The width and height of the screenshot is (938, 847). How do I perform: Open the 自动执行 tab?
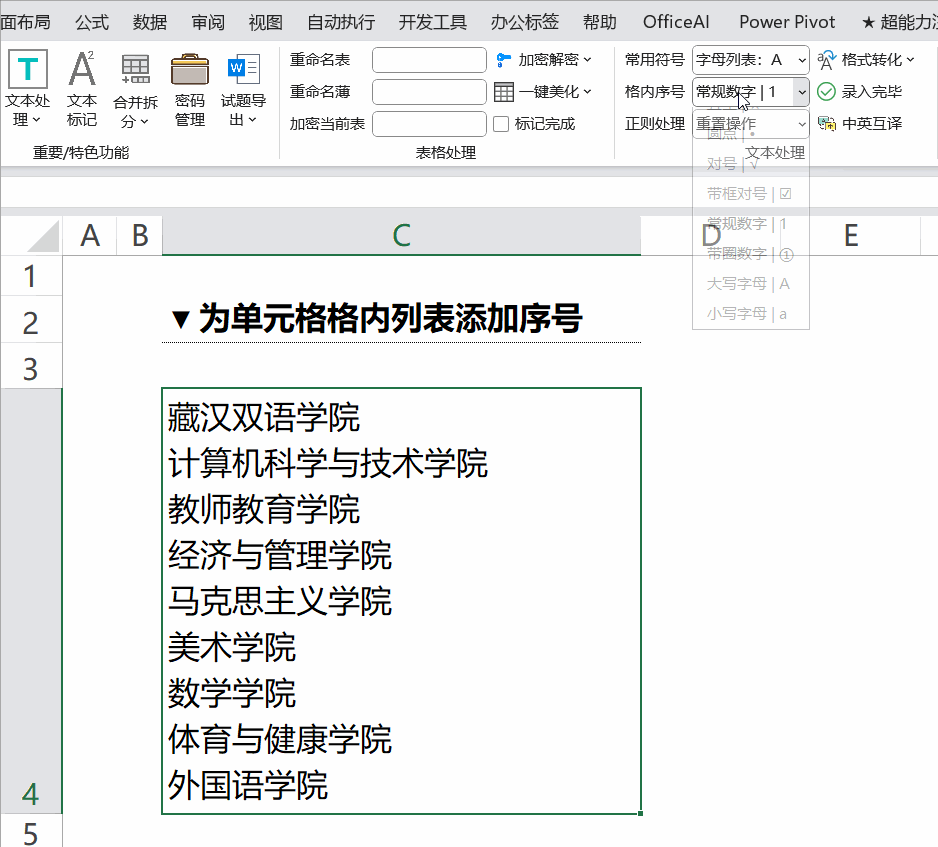(x=341, y=22)
